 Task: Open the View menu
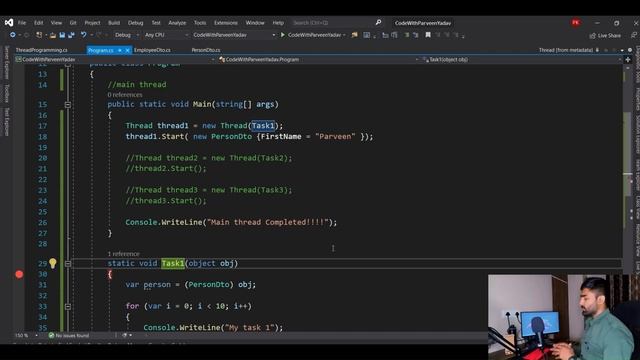pyautogui.click(x=56, y=23)
